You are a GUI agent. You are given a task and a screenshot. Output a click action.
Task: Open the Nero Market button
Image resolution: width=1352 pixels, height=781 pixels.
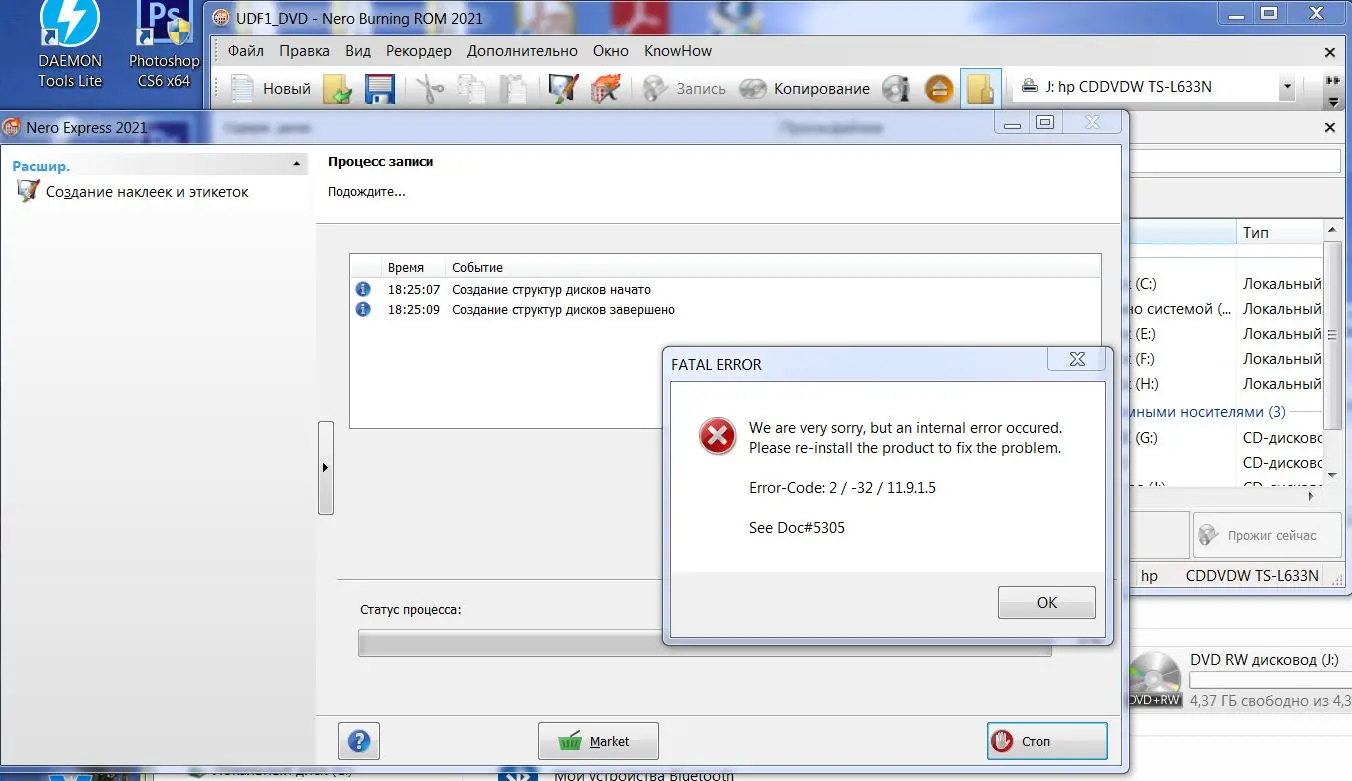598,741
